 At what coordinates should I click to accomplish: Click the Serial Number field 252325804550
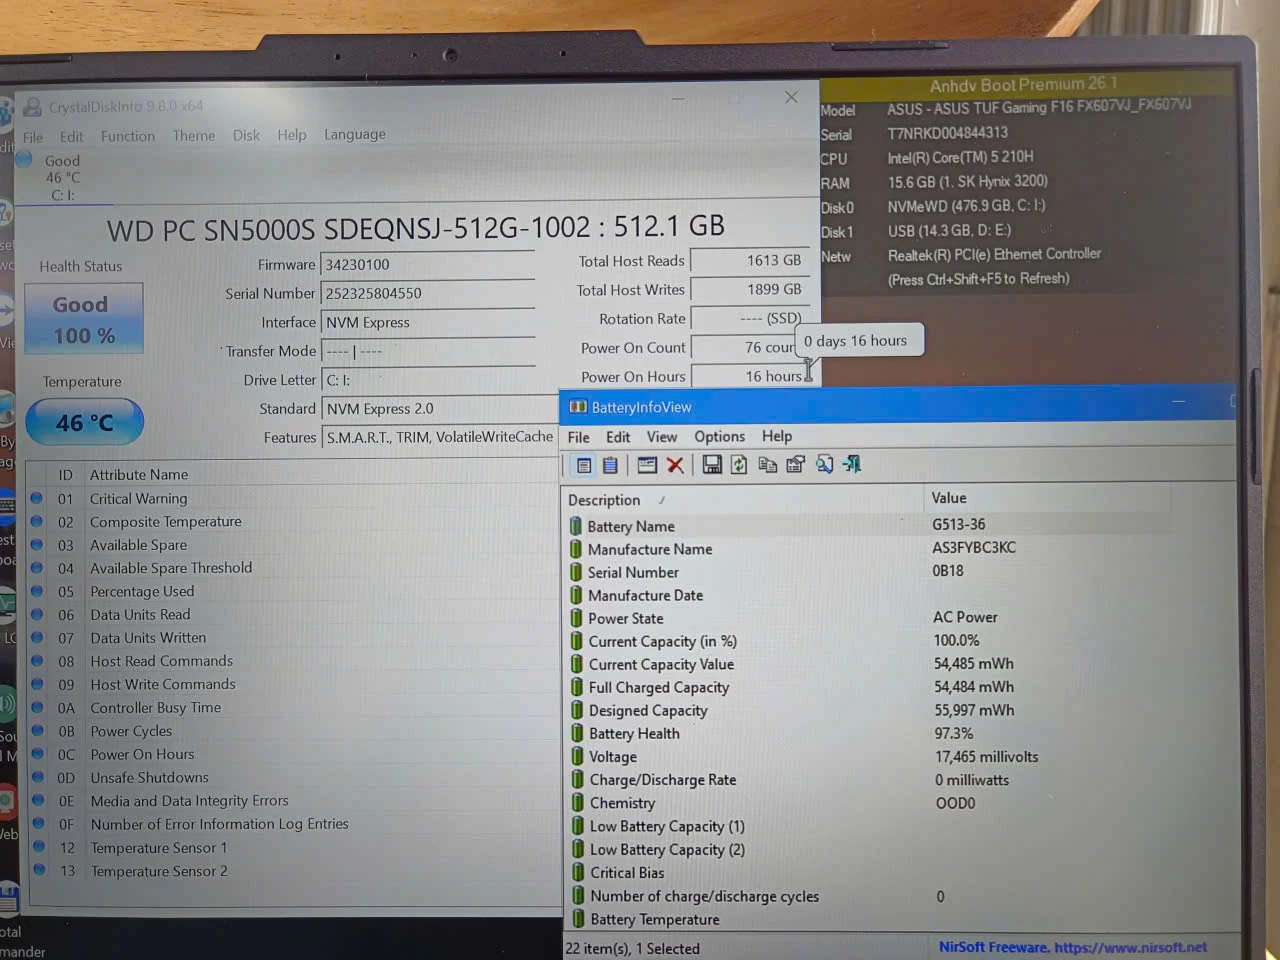(x=428, y=293)
